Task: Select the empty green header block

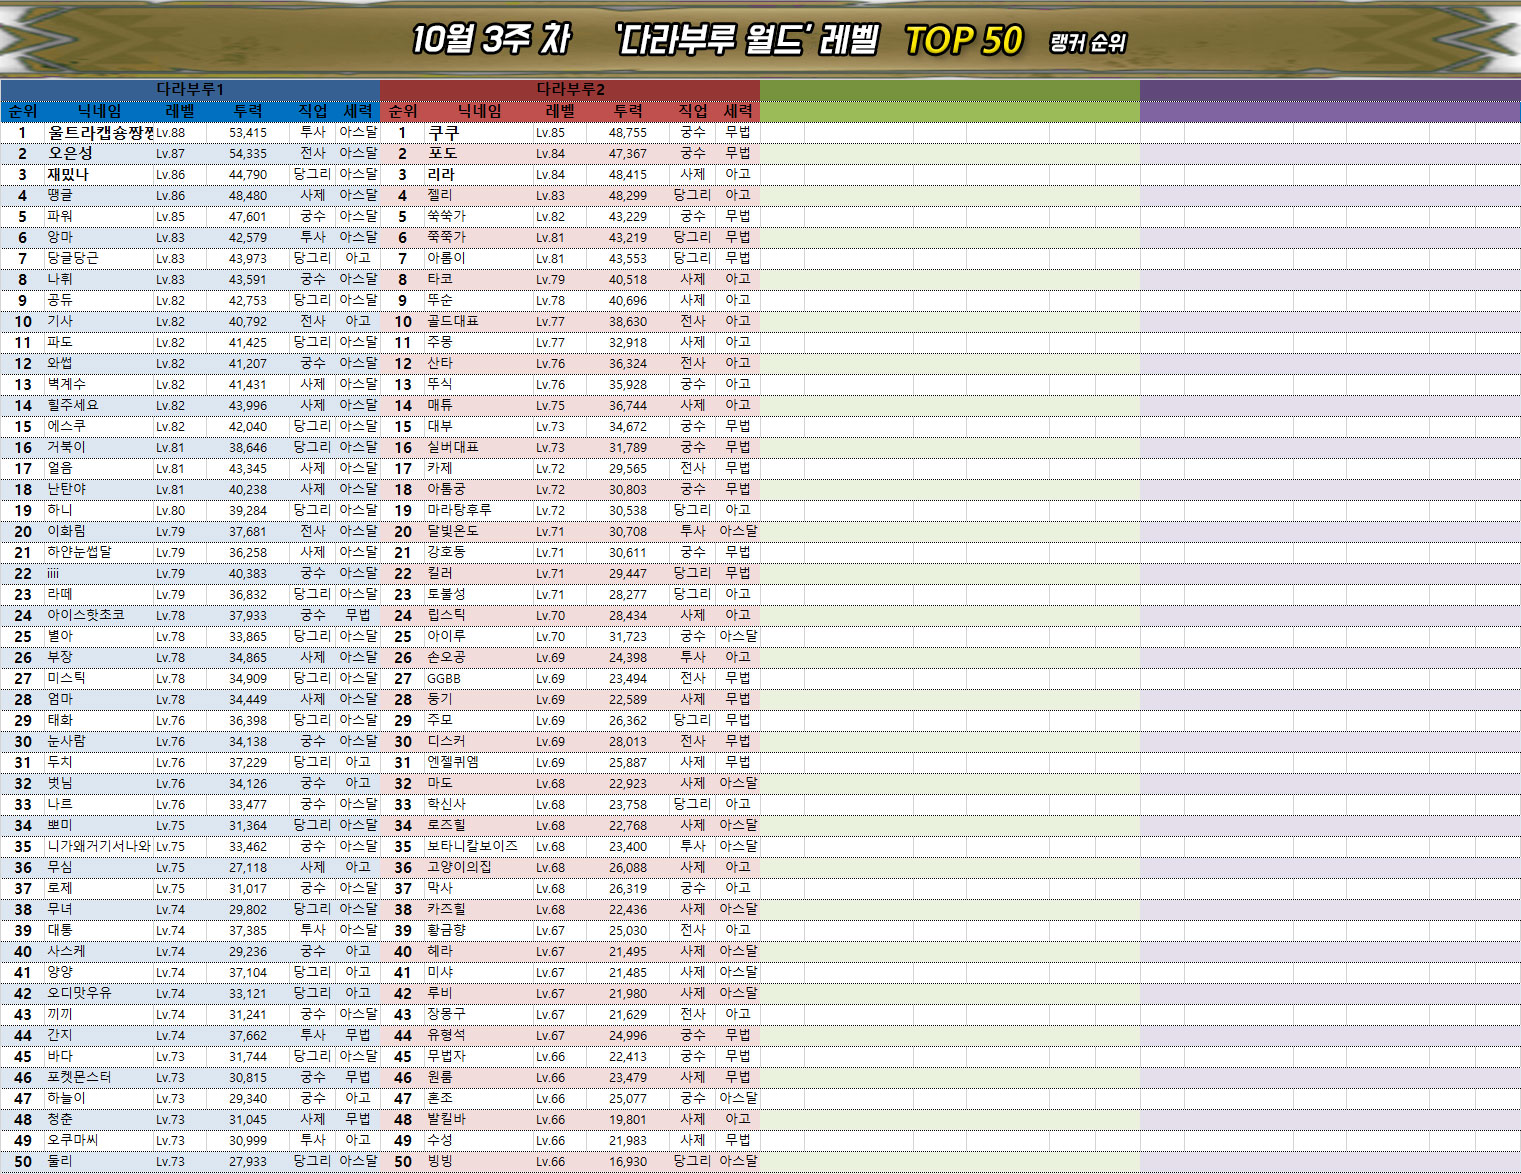Action: point(949,100)
